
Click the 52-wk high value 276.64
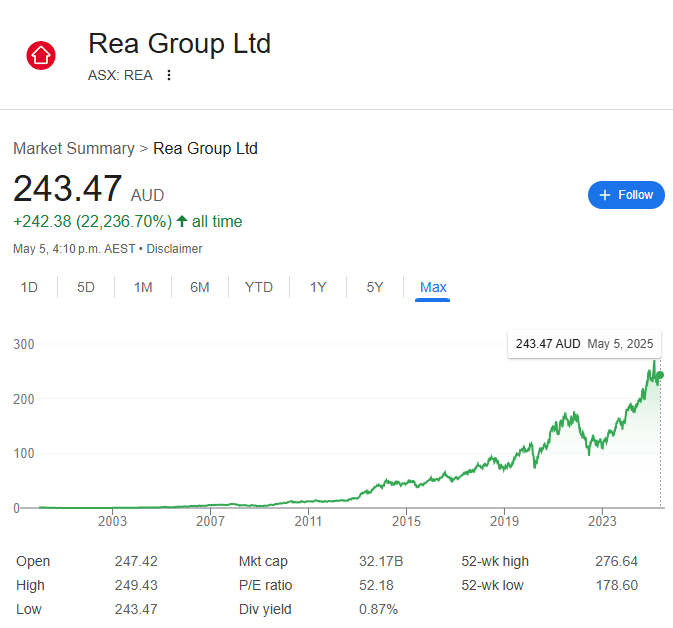coord(616,561)
